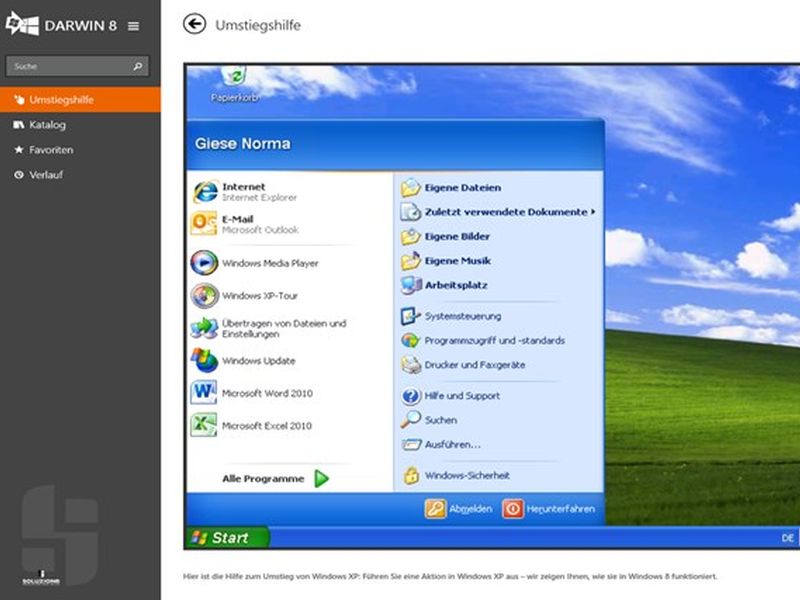Click the Papierkorb recycle bin icon
Screen dimensions: 800x600
coord(234,77)
